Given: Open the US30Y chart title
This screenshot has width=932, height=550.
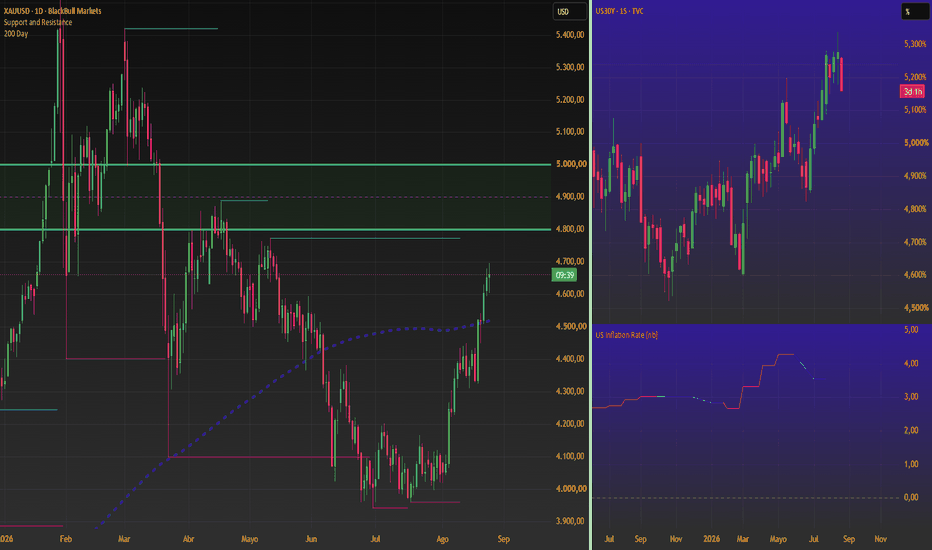Looking at the screenshot, I should 619,11.
